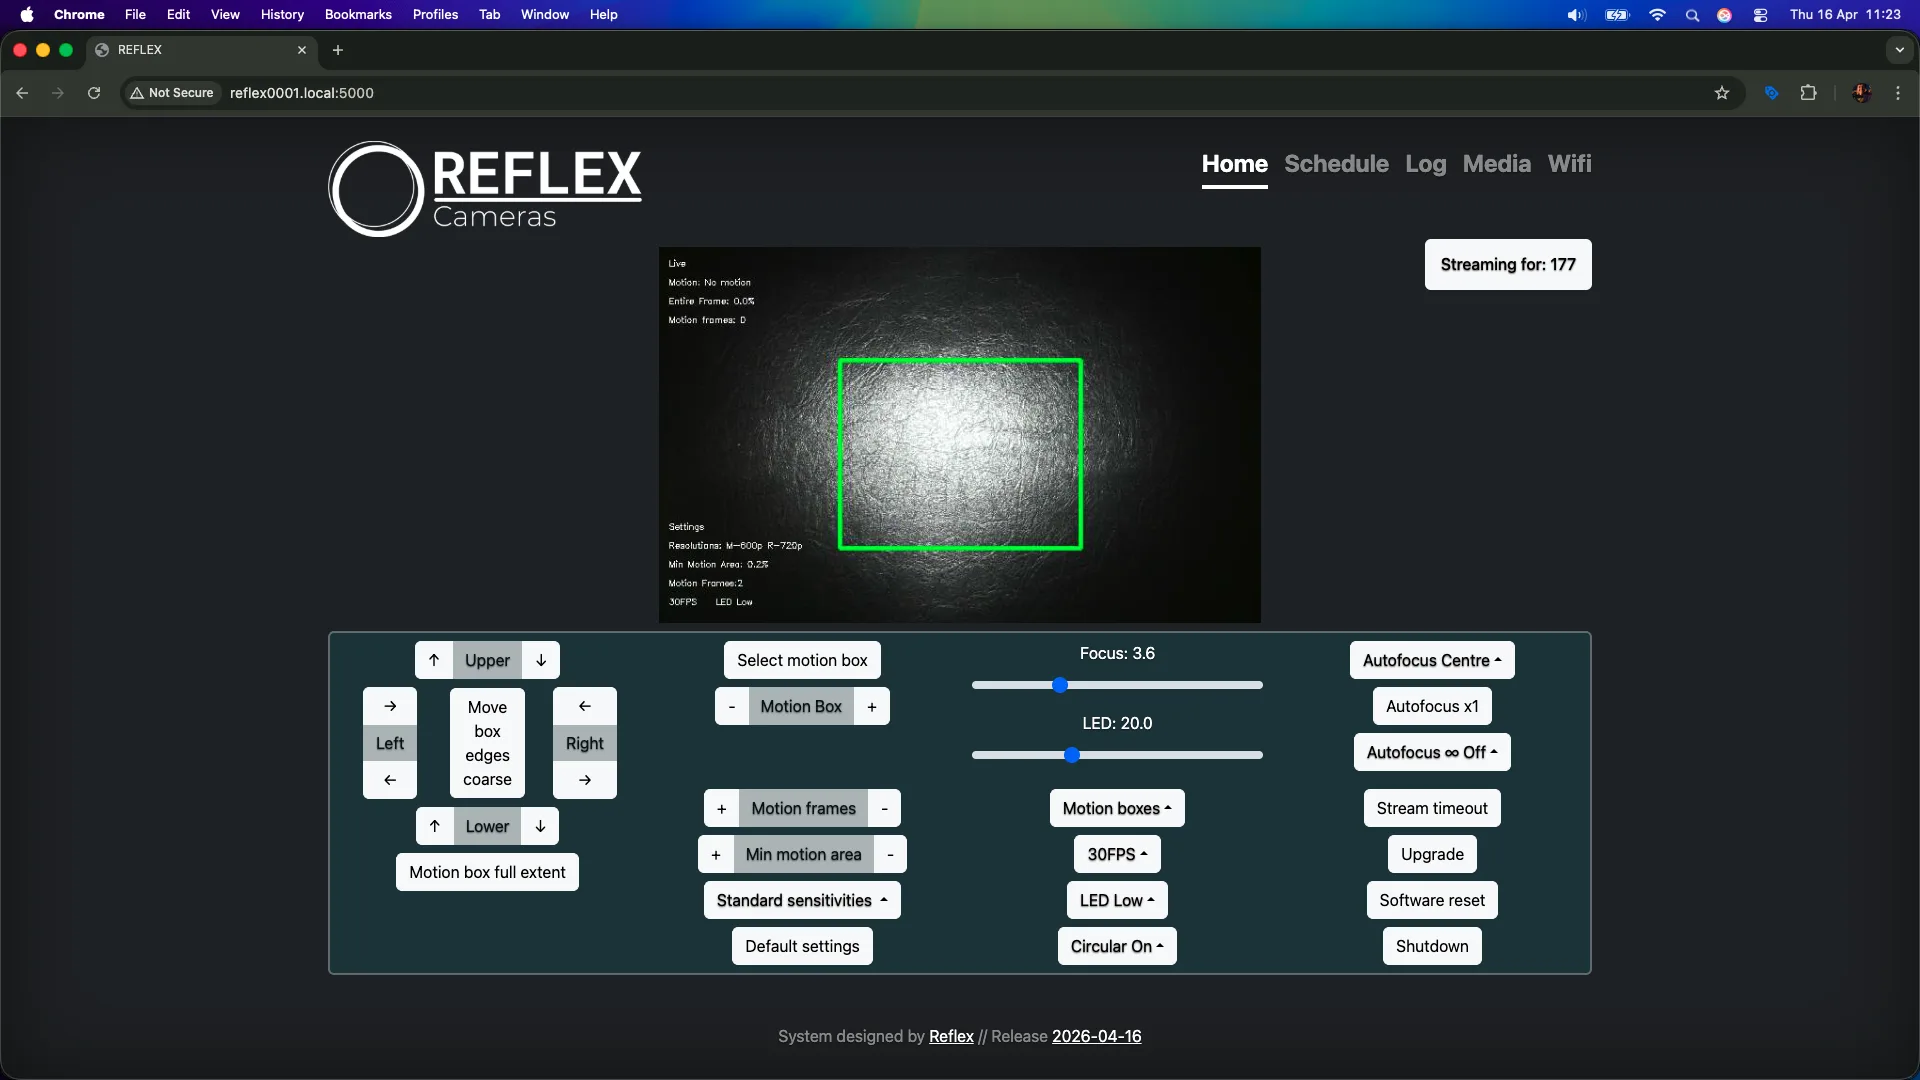Decrease Min motion area with minus
This screenshot has height=1080, width=1920.
[x=890, y=854]
